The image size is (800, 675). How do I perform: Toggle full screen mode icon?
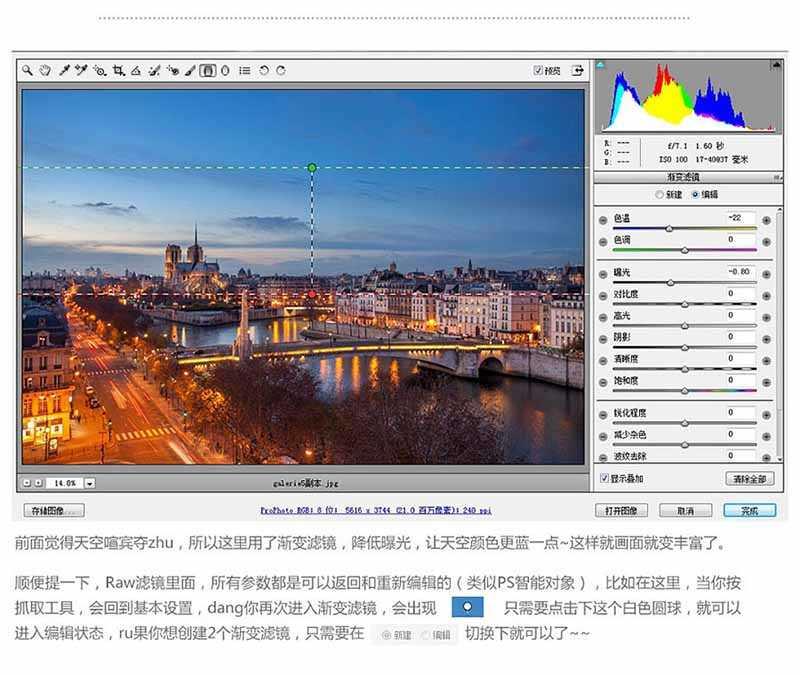pyautogui.click(x=576, y=71)
